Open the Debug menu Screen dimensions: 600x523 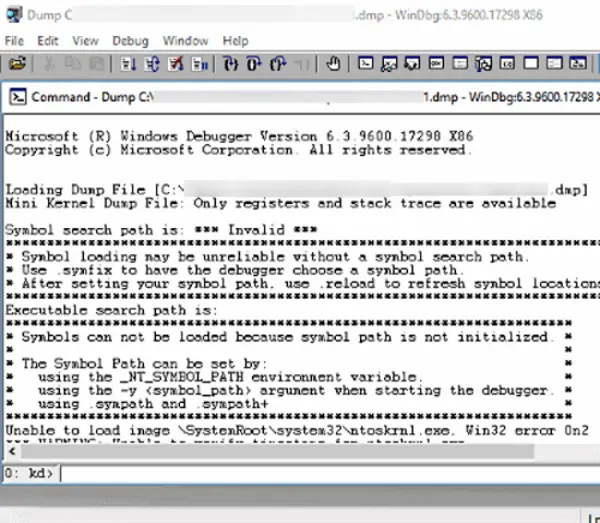(130, 41)
